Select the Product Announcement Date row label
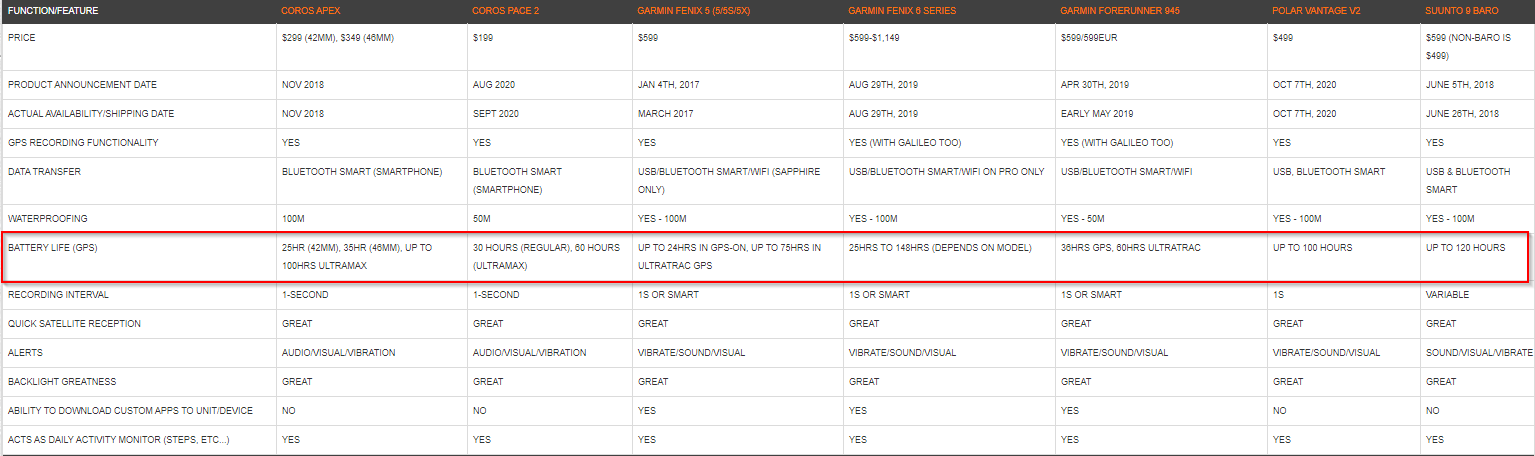Viewport: 1535px width, 456px height. click(82, 85)
